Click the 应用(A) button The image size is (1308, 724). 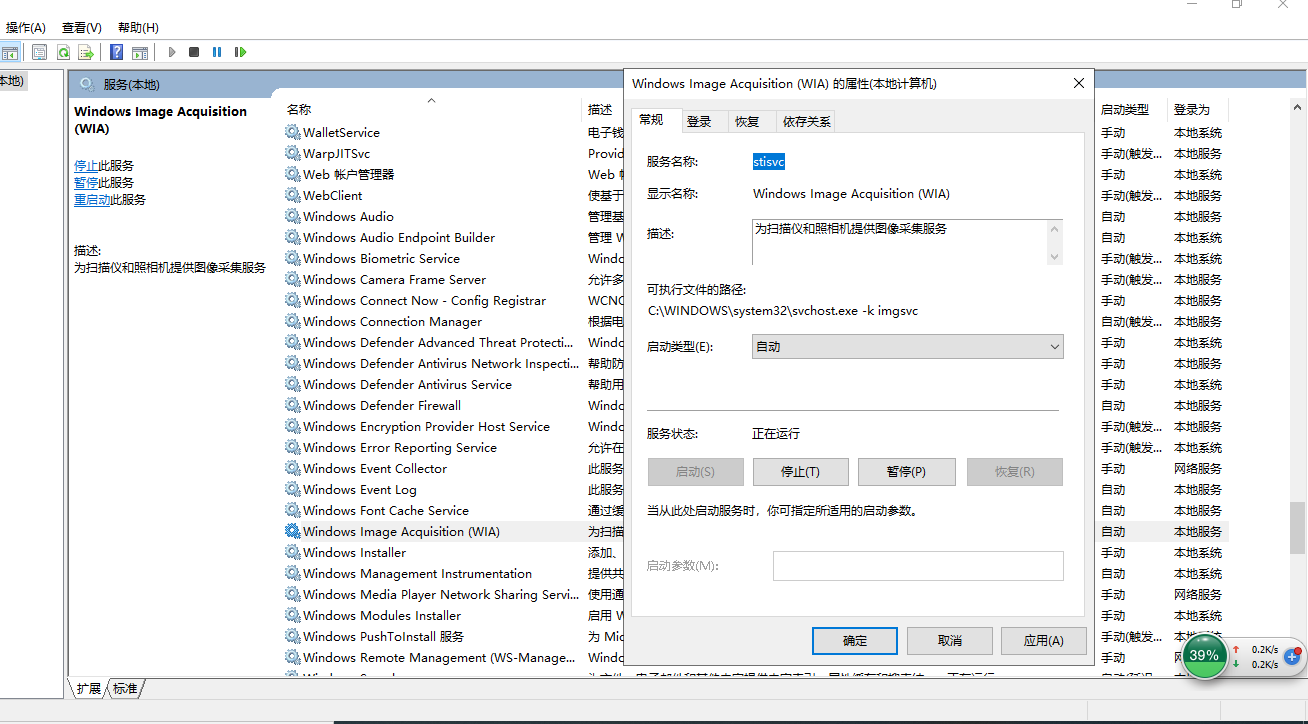[1044, 640]
